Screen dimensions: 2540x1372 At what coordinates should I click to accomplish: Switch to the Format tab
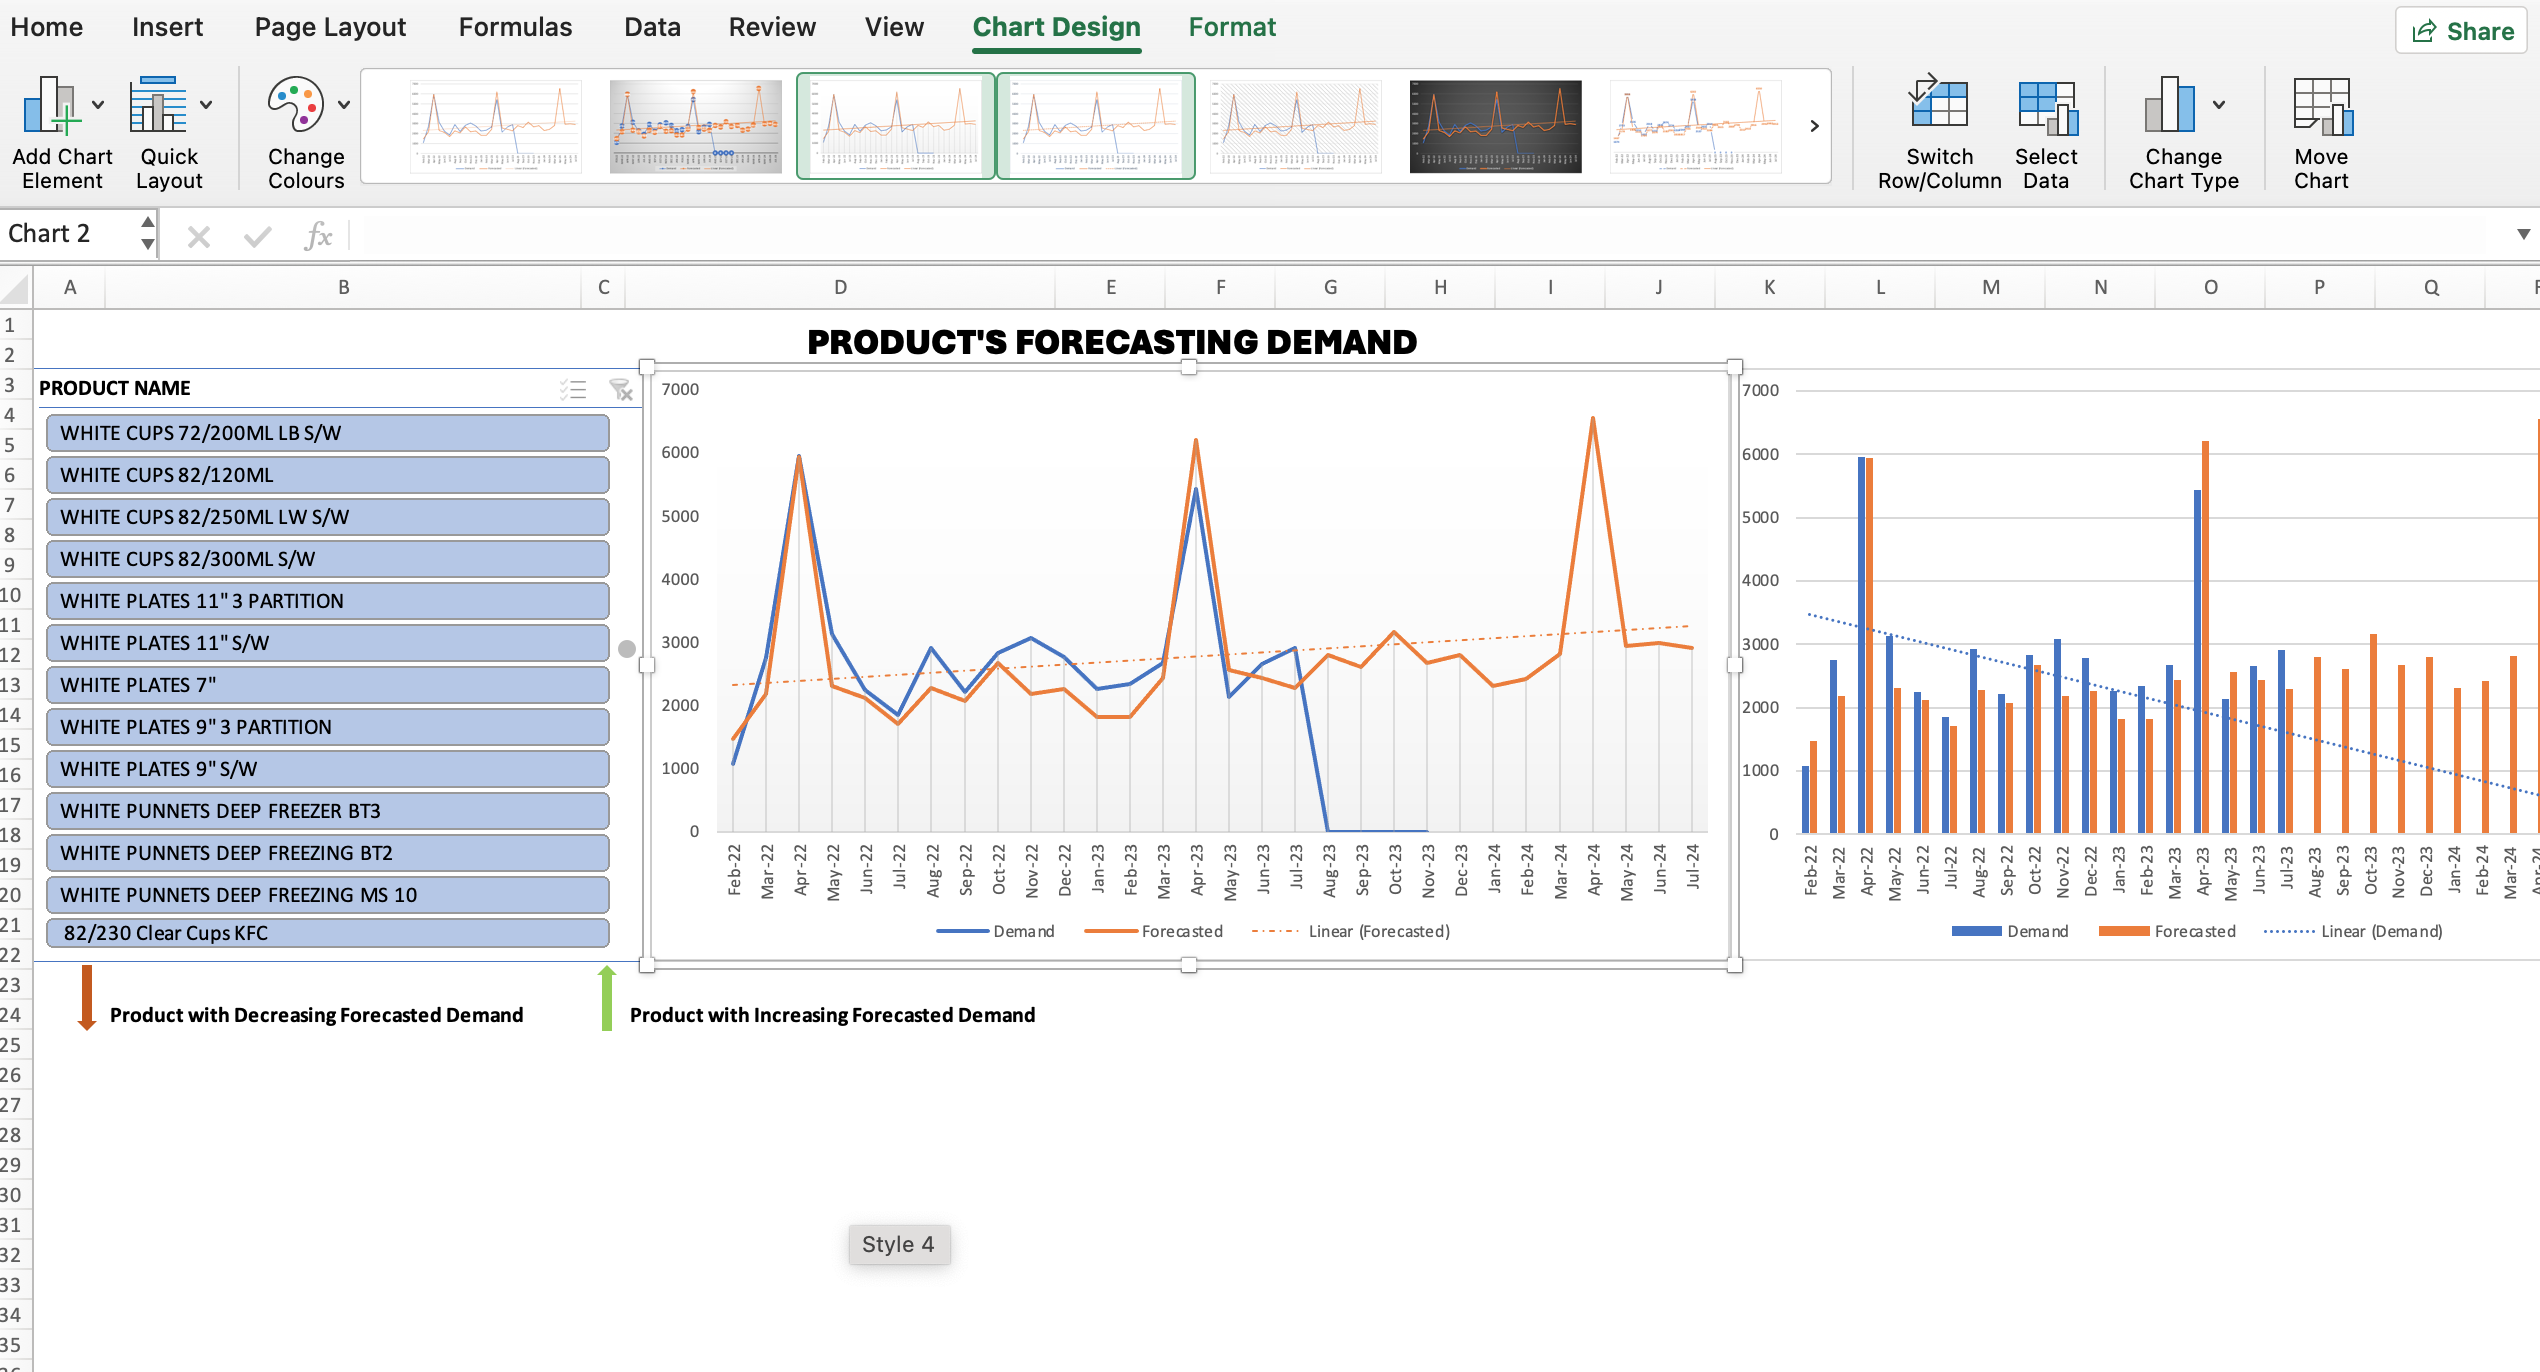(x=1232, y=27)
